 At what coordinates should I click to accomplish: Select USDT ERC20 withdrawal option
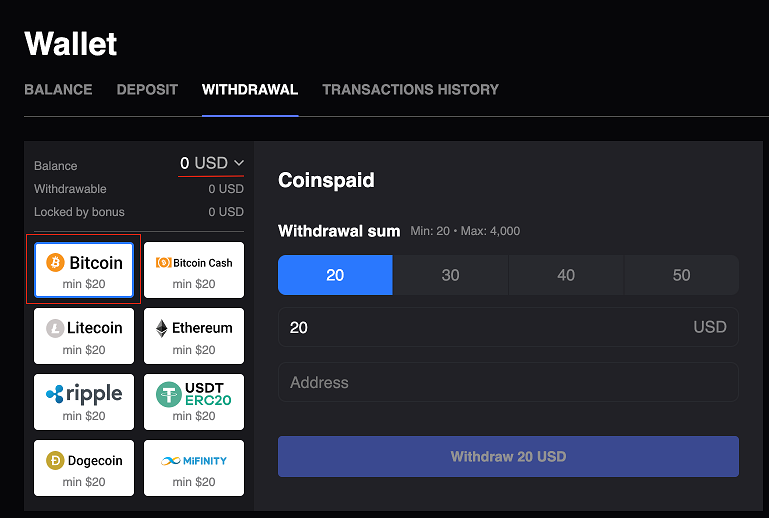tap(194, 402)
